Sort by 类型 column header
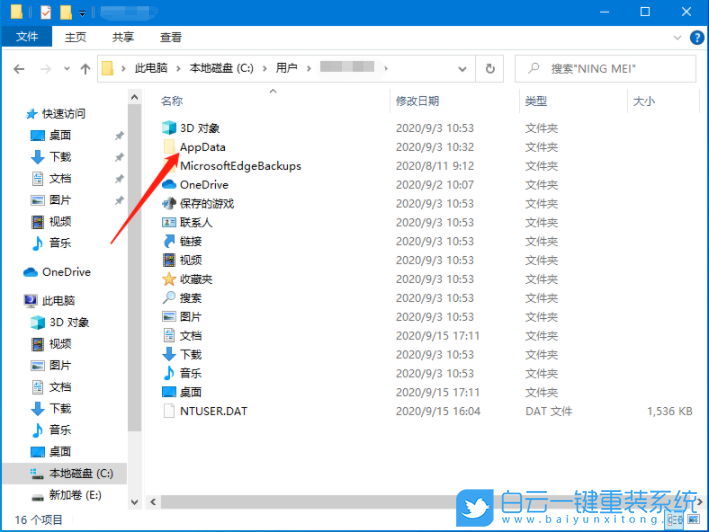709x532 pixels. point(536,101)
